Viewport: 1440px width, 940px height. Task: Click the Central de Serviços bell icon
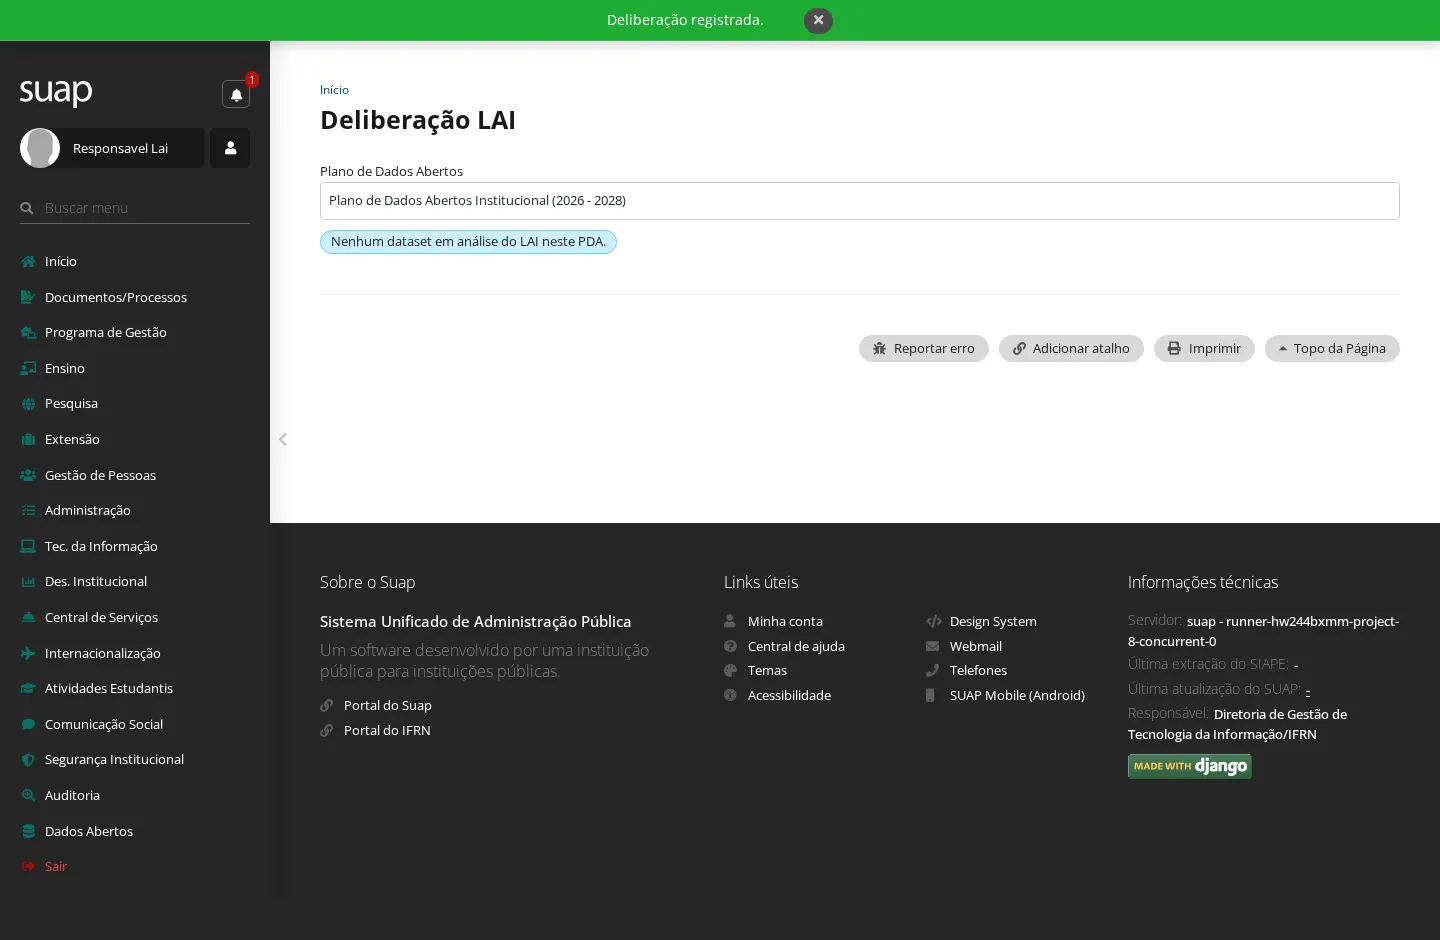(x=28, y=617)
